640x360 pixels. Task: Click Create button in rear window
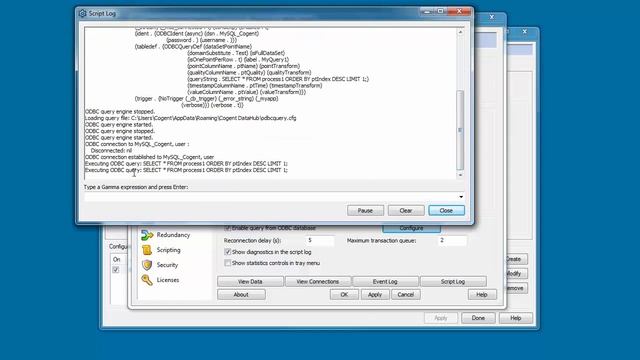[517, 259]
